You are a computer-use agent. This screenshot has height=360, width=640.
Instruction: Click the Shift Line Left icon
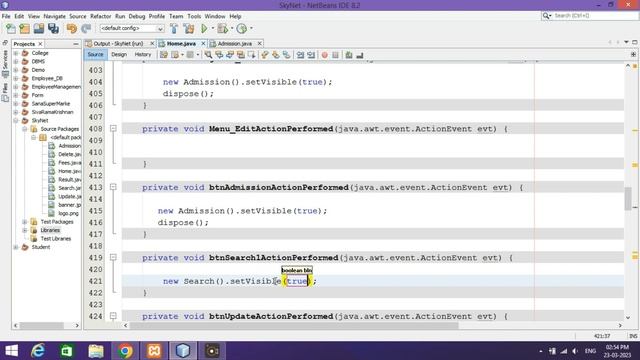tap(300, 55)
